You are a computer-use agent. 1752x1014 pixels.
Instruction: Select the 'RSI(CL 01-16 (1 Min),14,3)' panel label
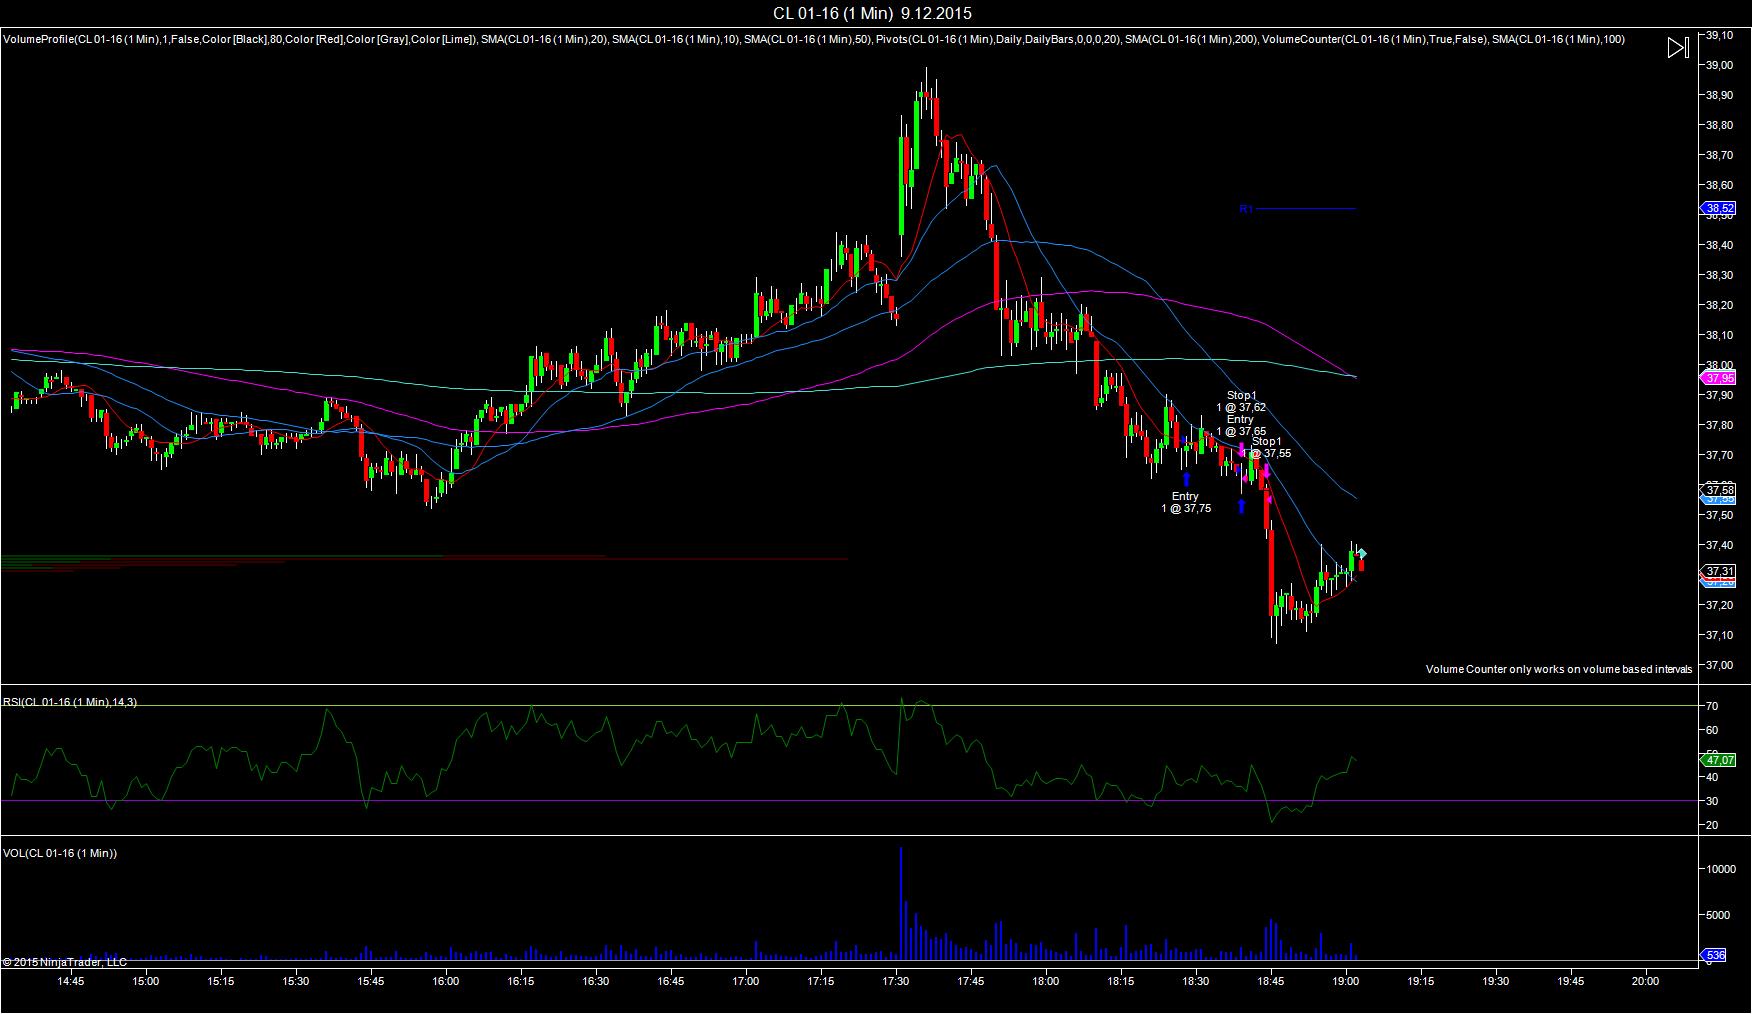pyautogui.click(x=70, y=702)
